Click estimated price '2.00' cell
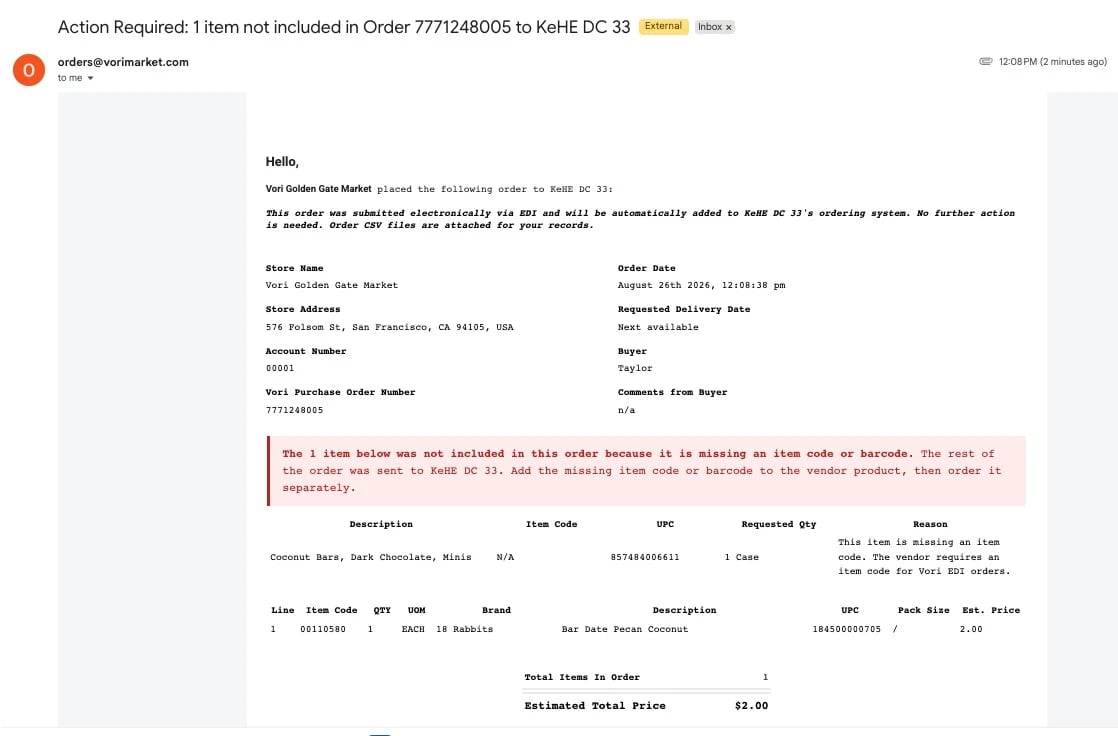1118x736 pixels. click(971, 629)
